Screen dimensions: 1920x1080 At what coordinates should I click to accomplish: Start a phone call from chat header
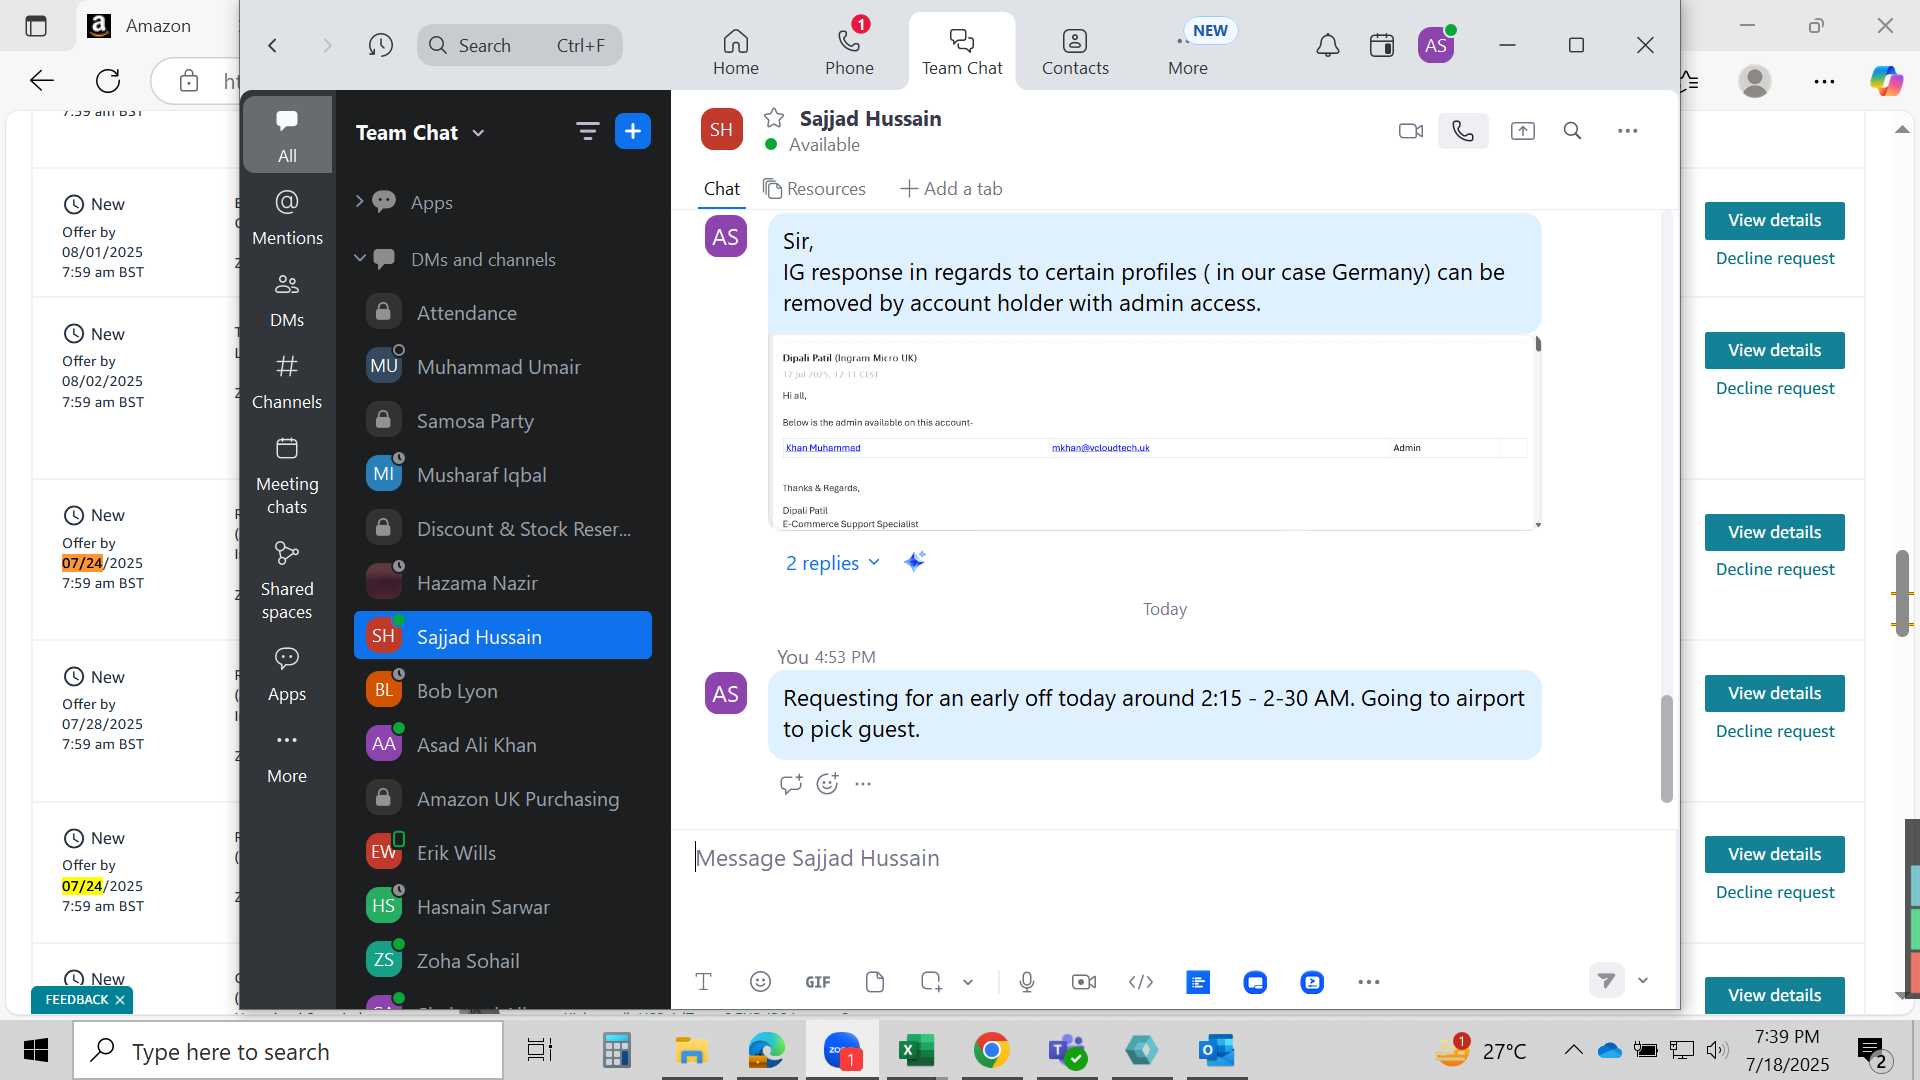point(1463,131)
